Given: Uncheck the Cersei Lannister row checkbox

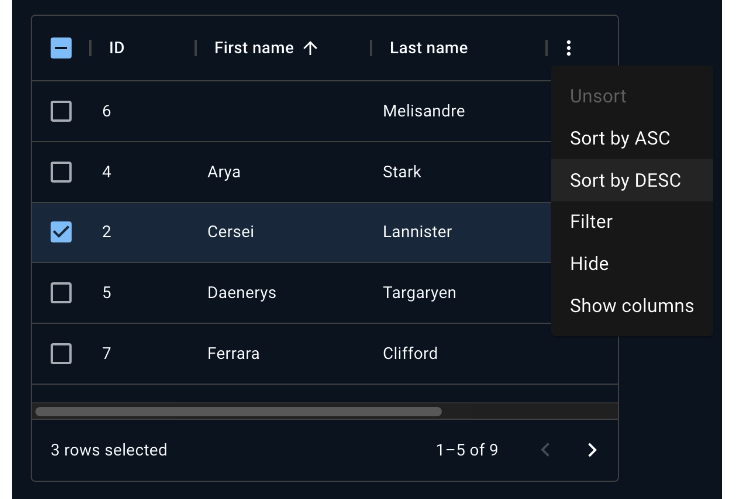Looking at the screenshot, I should 61,232.
